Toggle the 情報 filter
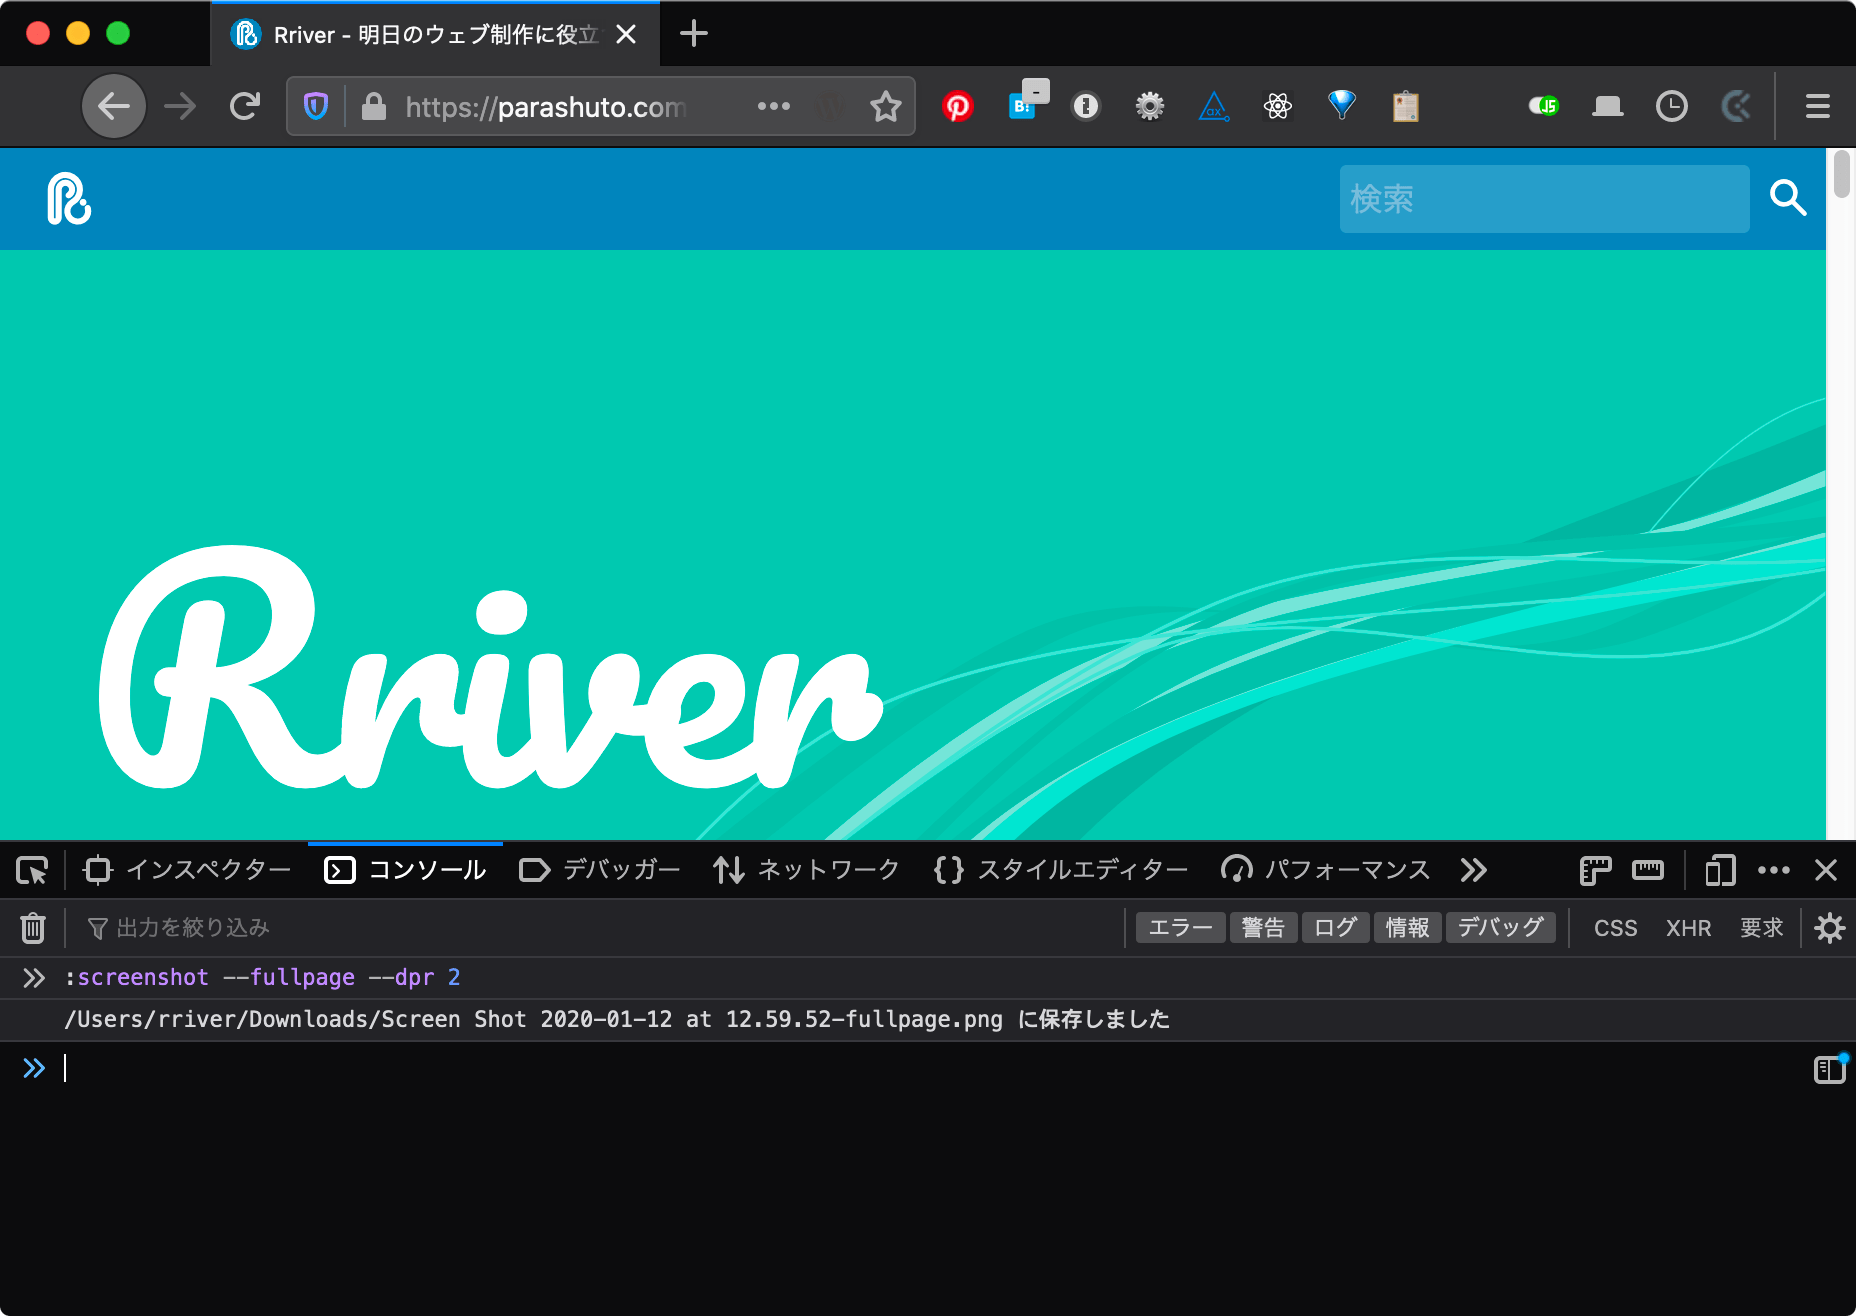Screen dimensions: 1856x1316 pyautogui.click(x=1407, y=928)
